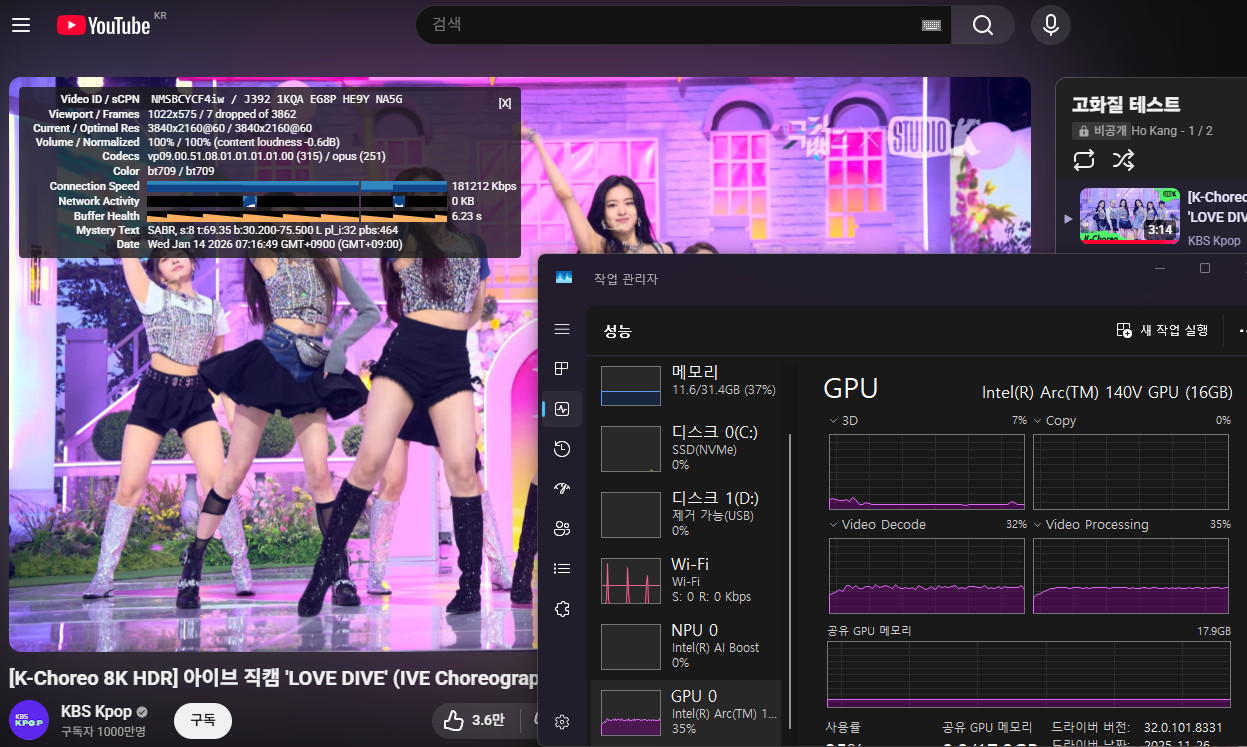Open Startup apps page in Task Manager
Image resolution: width=1247 pixels, height=747 pixels.
[x=562, y=489]
